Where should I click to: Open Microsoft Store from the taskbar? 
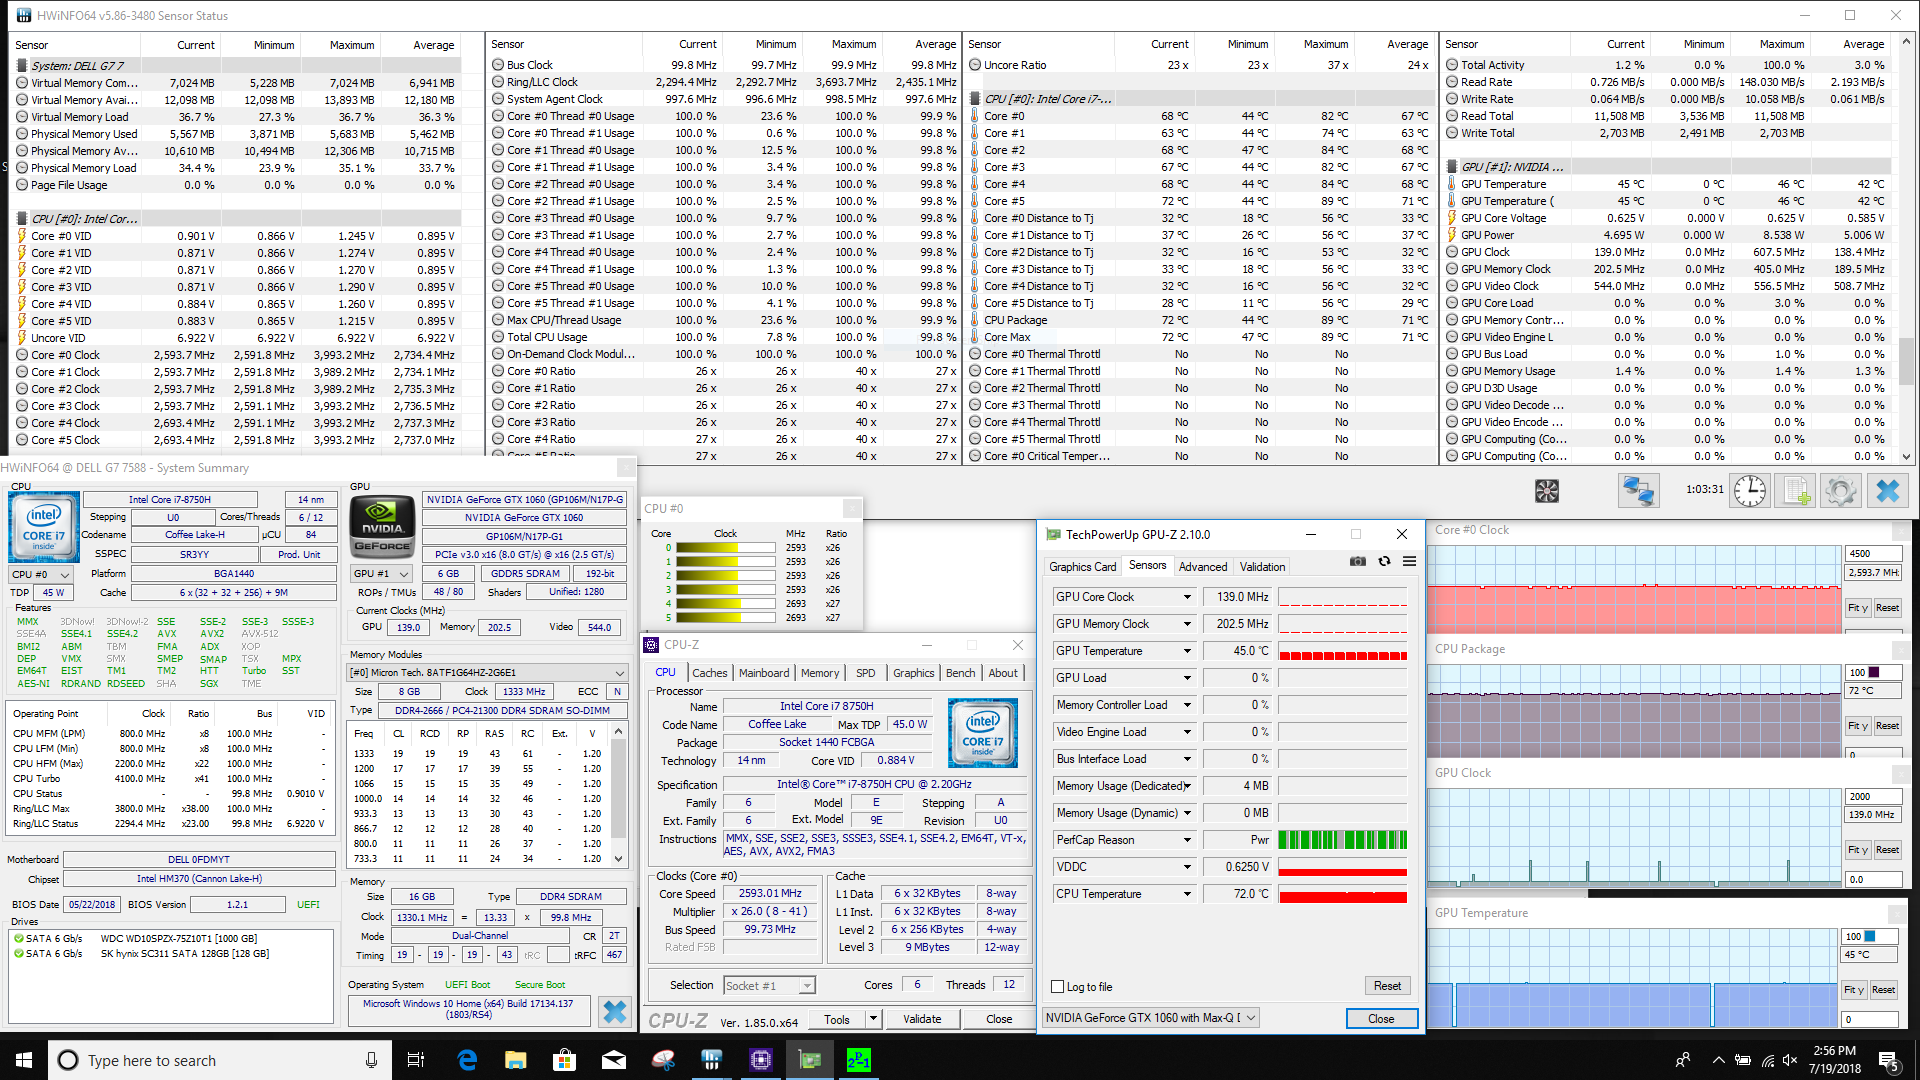[x=564, y=1060]
